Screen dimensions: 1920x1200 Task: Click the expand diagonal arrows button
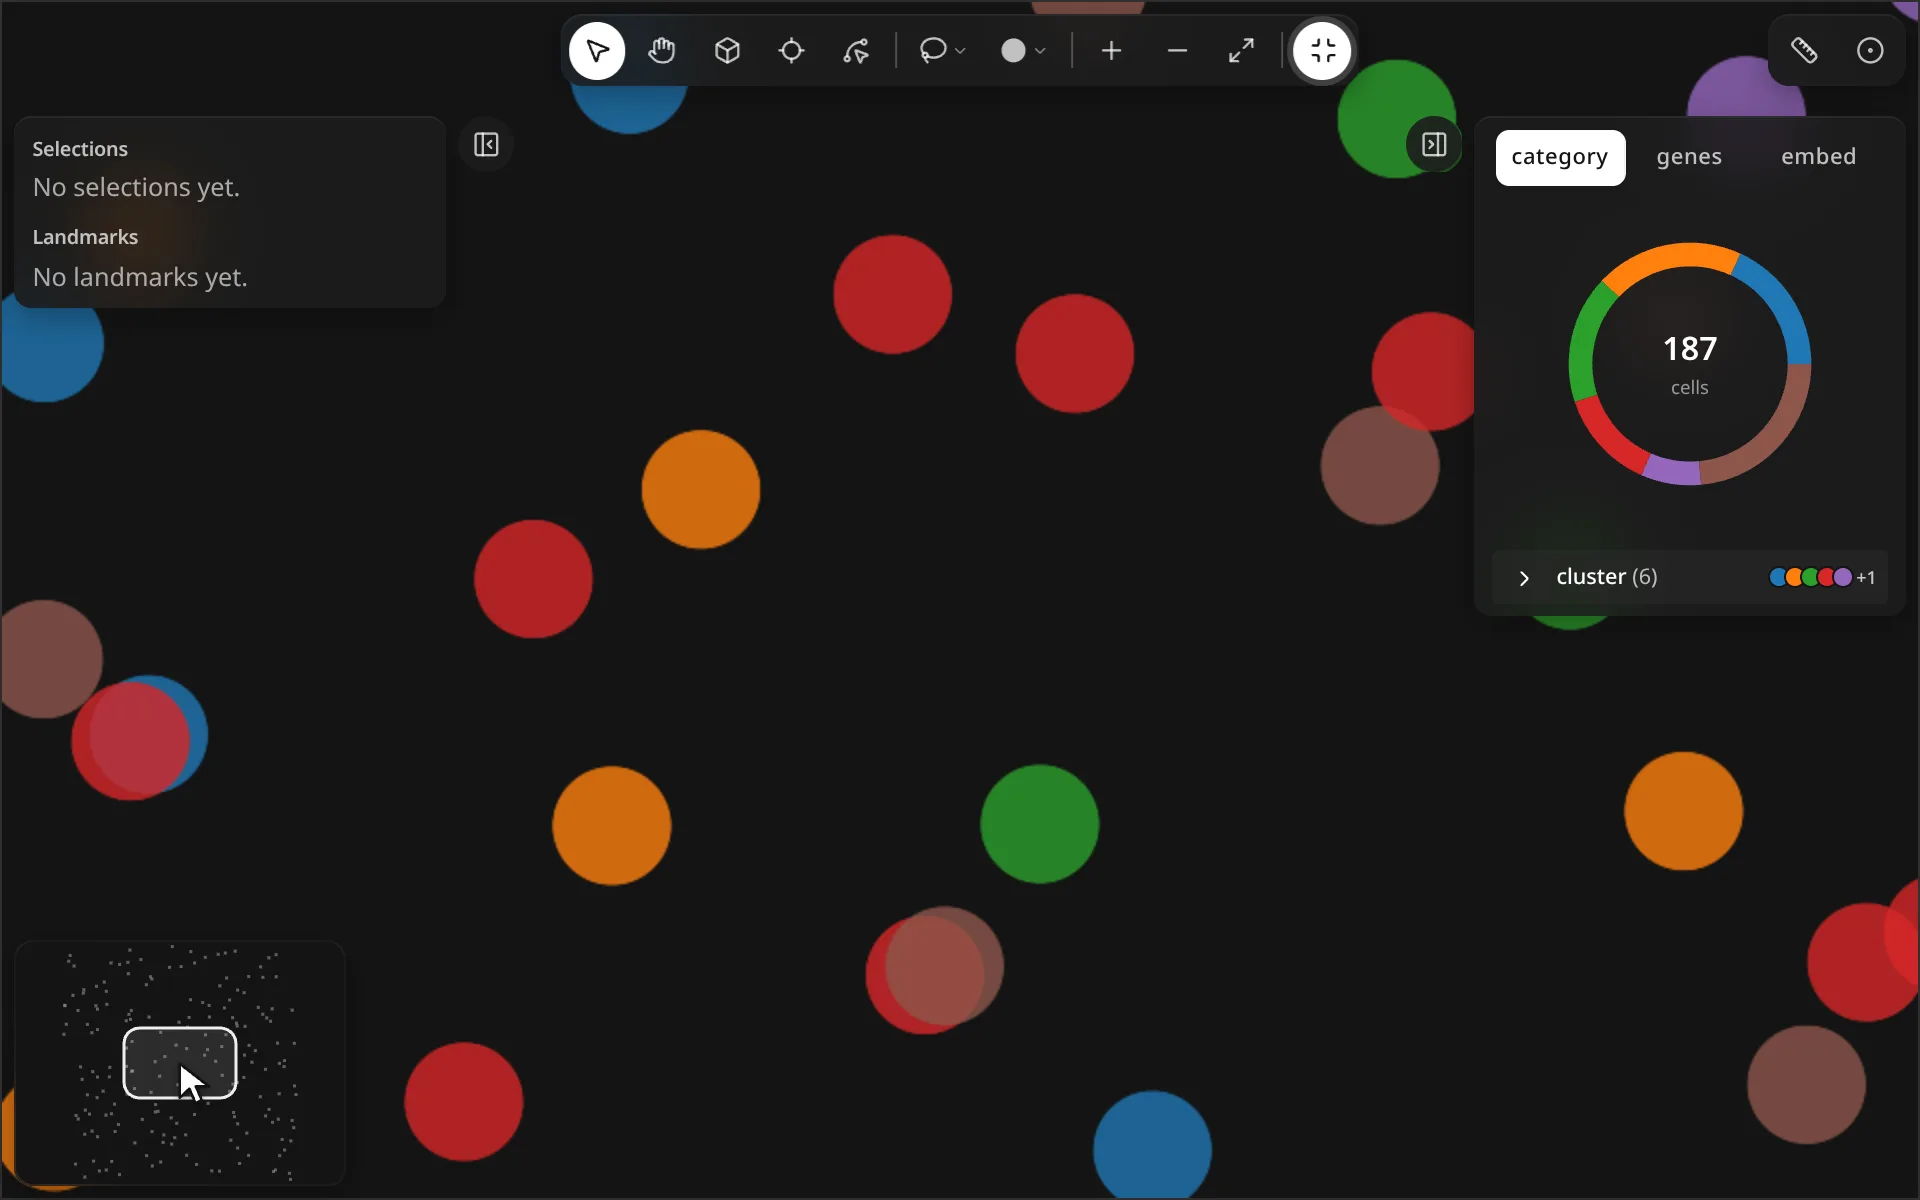(x=1241, y=51)
